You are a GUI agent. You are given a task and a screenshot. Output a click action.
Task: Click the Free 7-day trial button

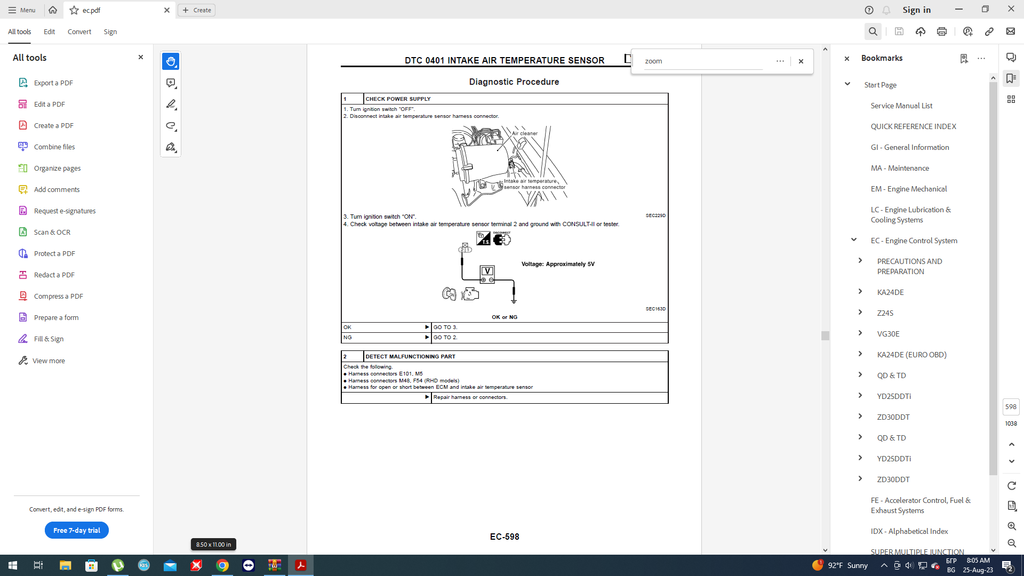(x=76, y=530)
